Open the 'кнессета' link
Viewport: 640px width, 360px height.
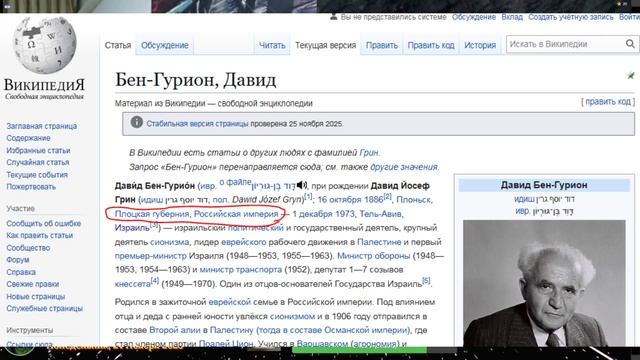point(133,284)
